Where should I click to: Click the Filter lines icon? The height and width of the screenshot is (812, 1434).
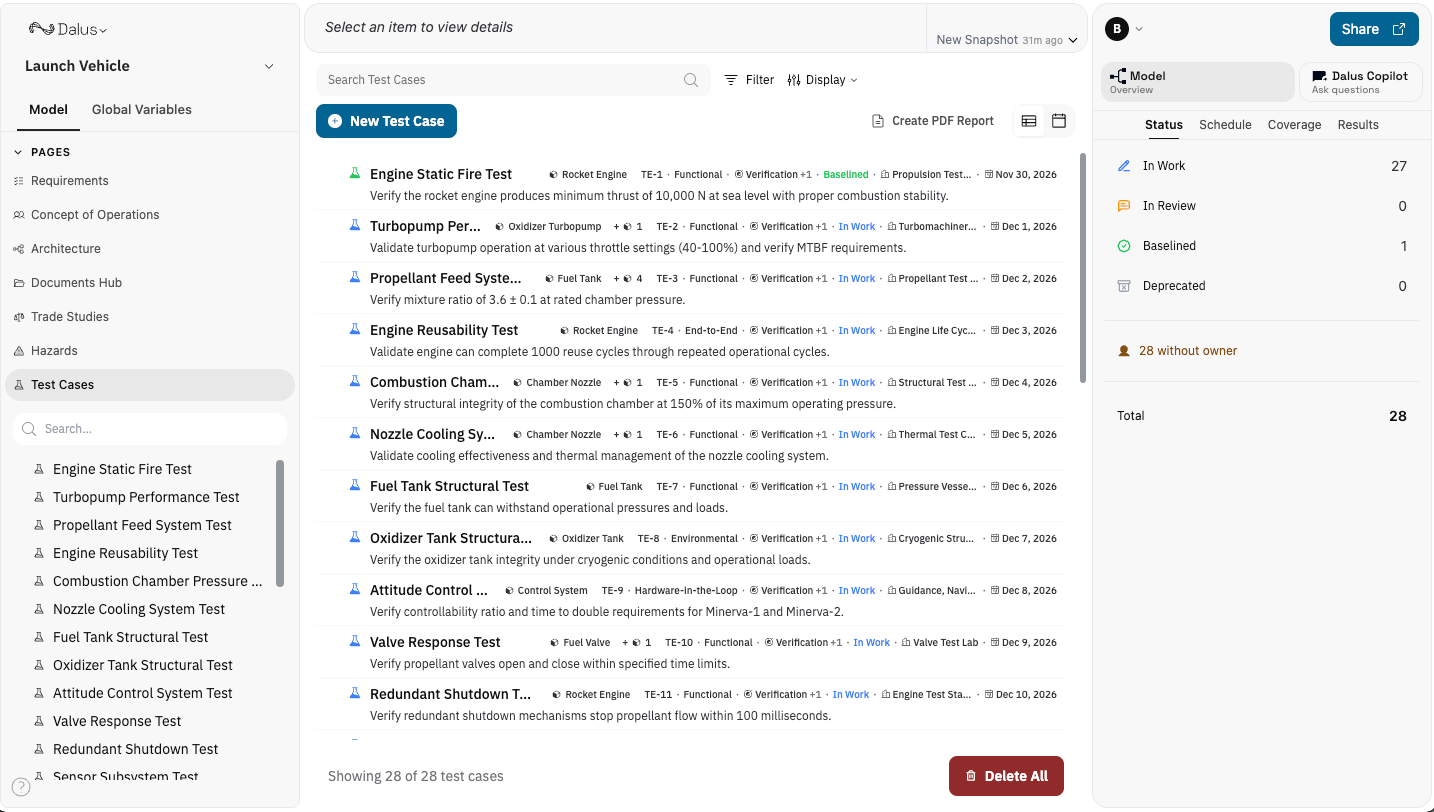[731, 80]
